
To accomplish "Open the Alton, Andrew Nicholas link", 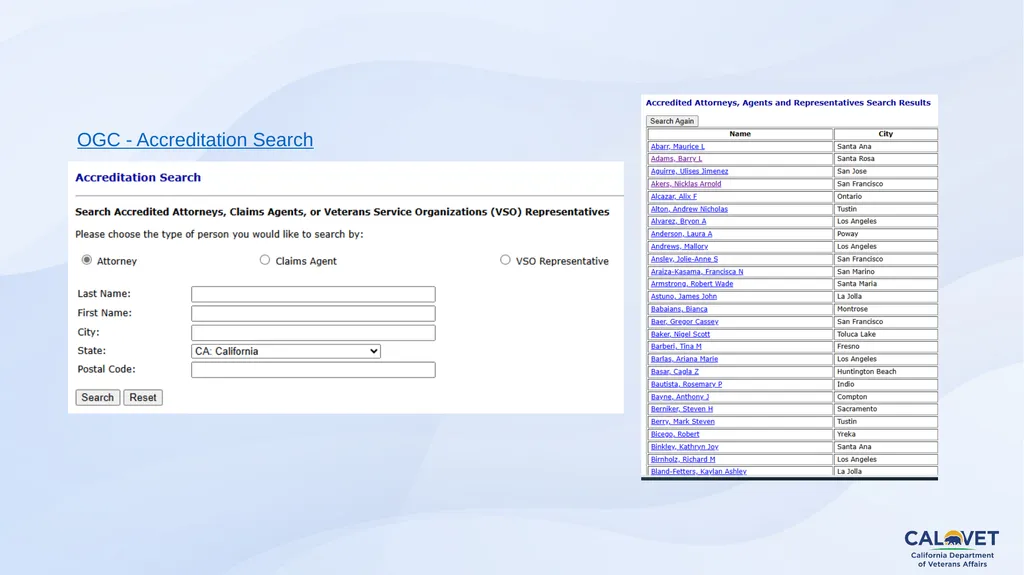I will coord(689,209).
